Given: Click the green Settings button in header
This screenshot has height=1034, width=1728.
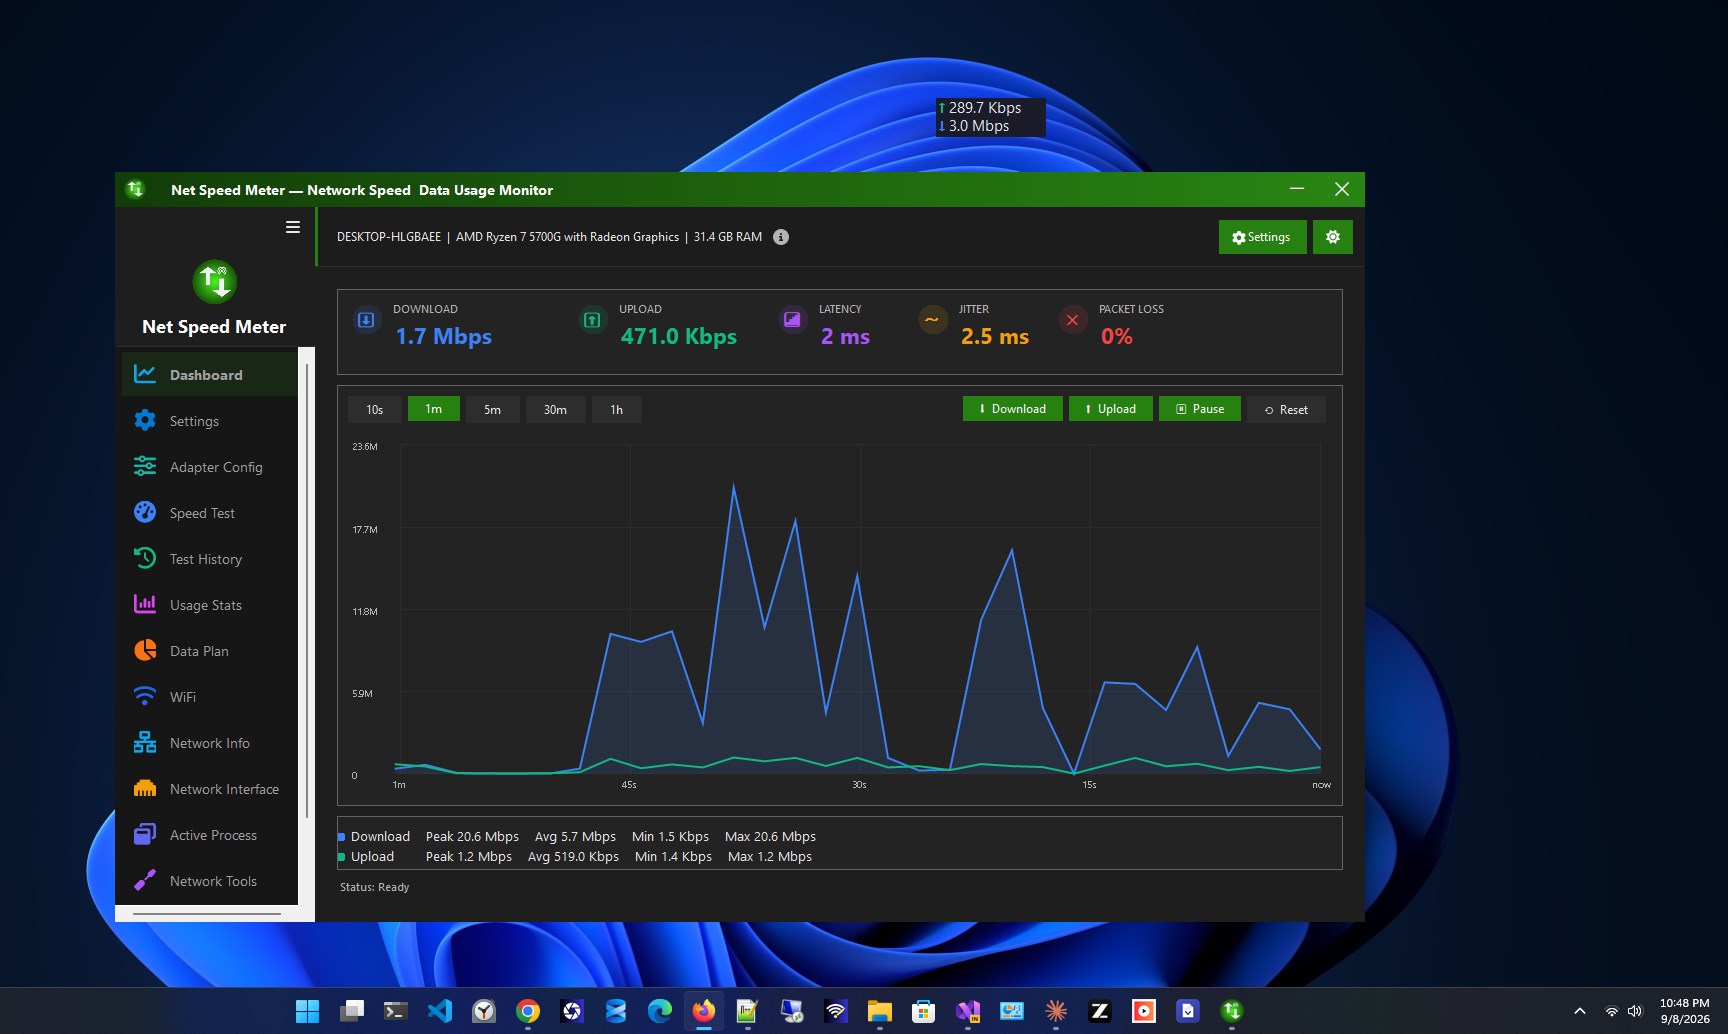Looking at the screenshot, I should click(x=1262, y=237).
